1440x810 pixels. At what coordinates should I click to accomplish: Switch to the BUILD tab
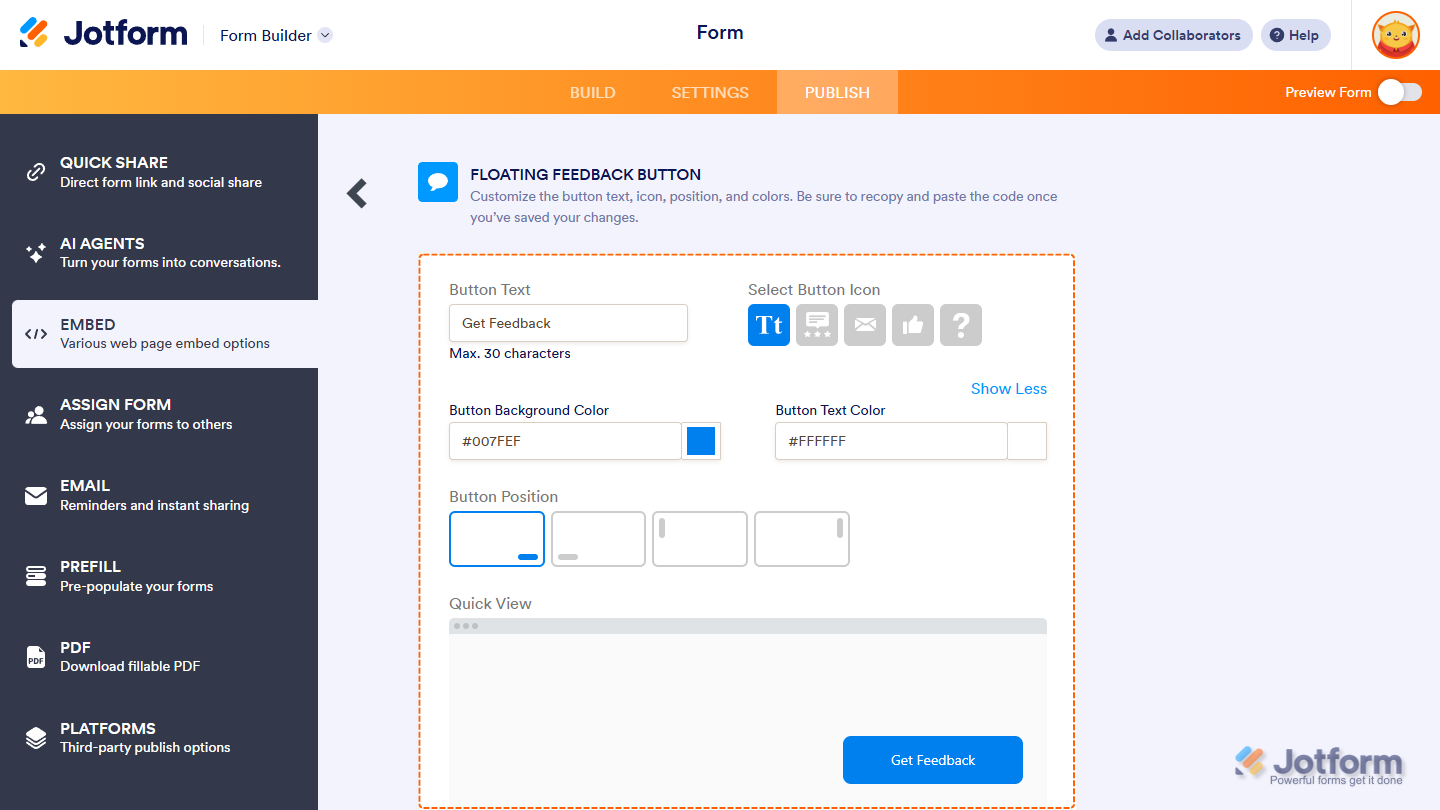592,91
